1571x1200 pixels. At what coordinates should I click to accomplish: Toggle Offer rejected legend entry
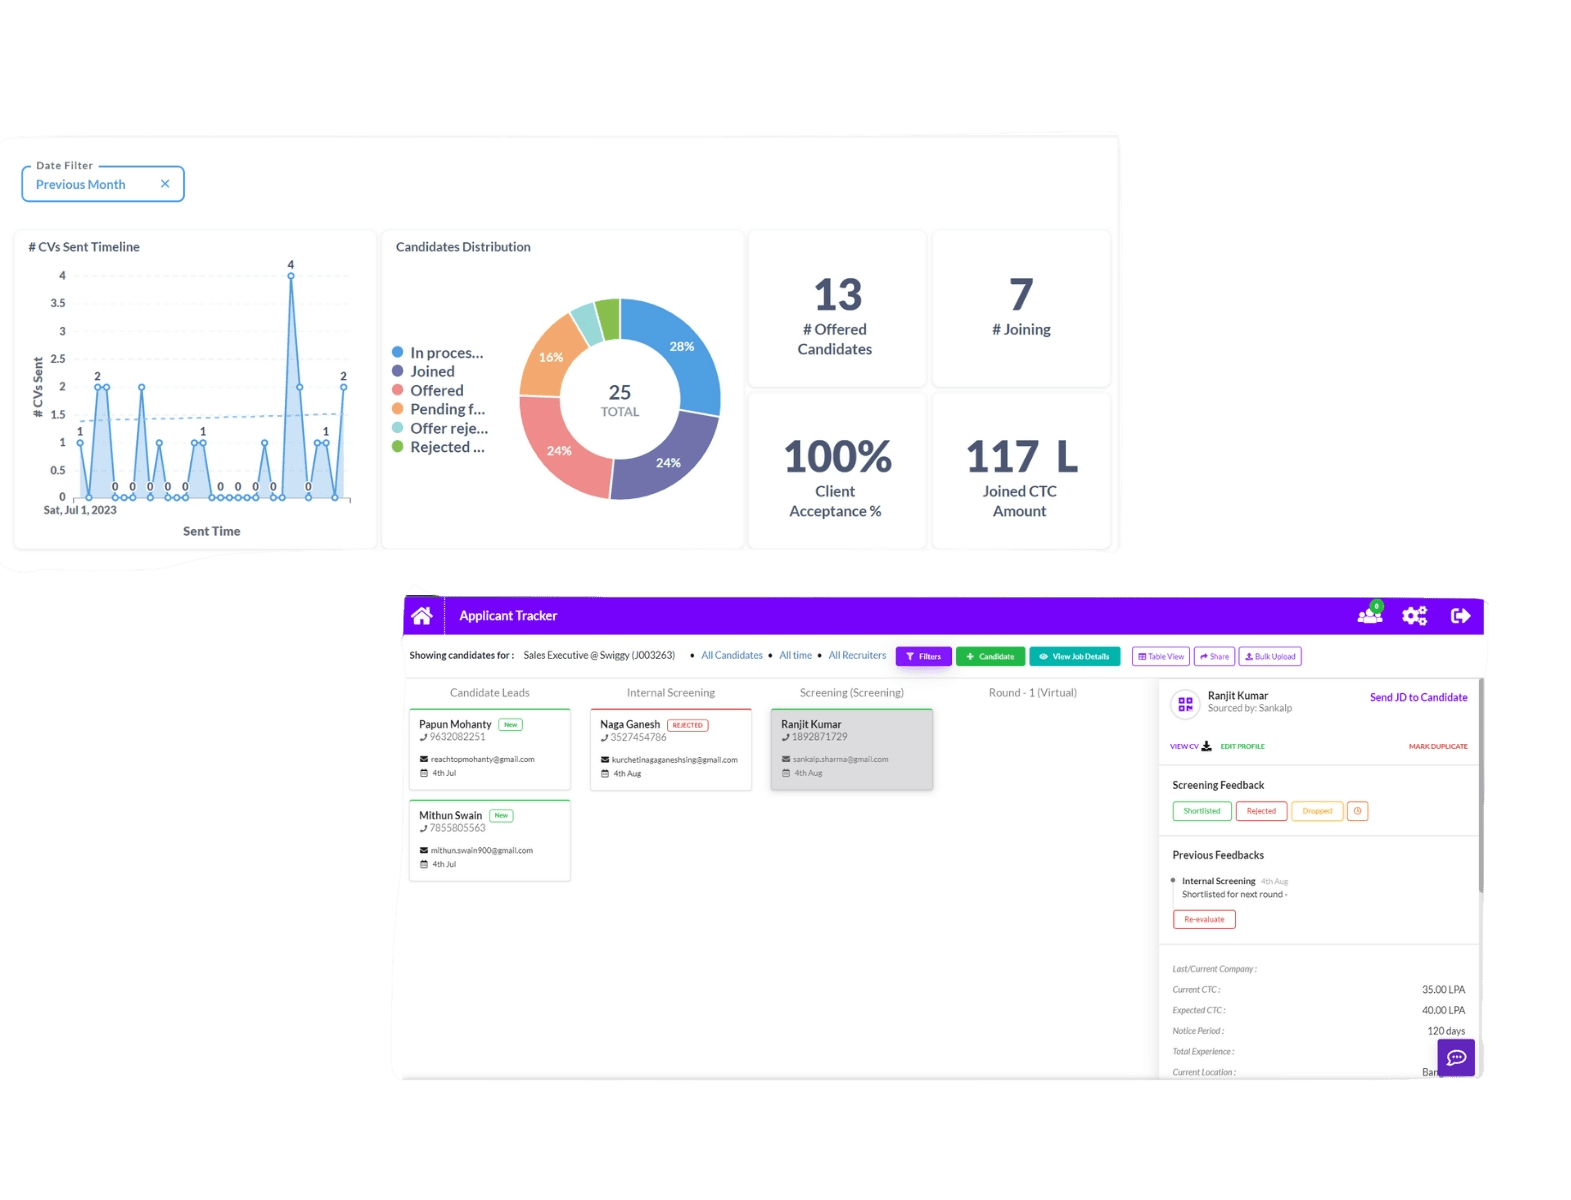[441, 429]
